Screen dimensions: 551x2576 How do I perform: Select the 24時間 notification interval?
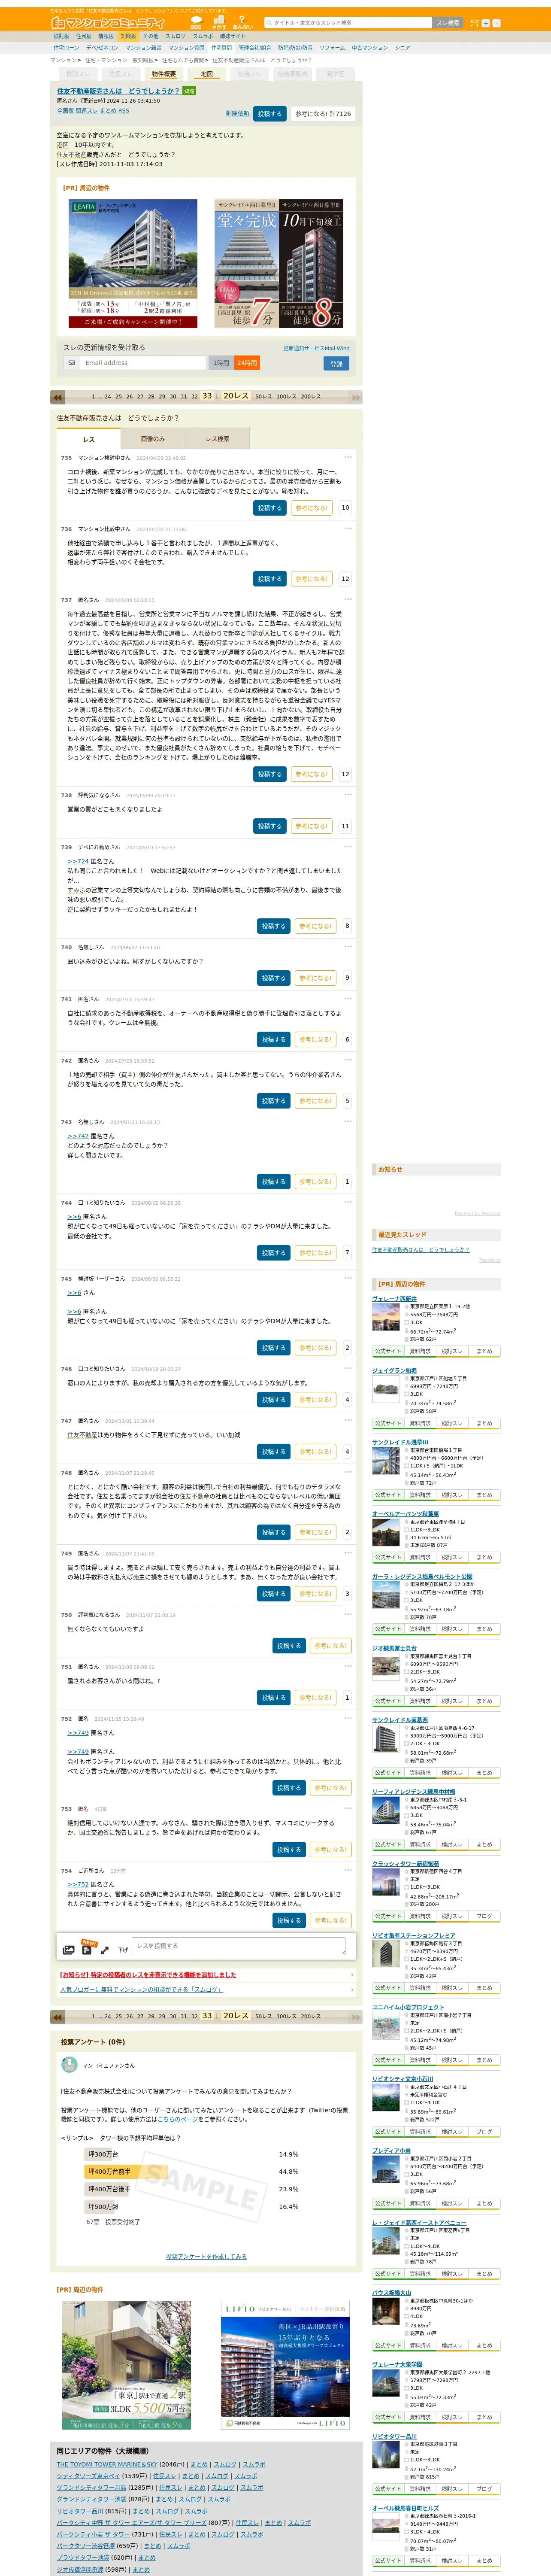247,363
